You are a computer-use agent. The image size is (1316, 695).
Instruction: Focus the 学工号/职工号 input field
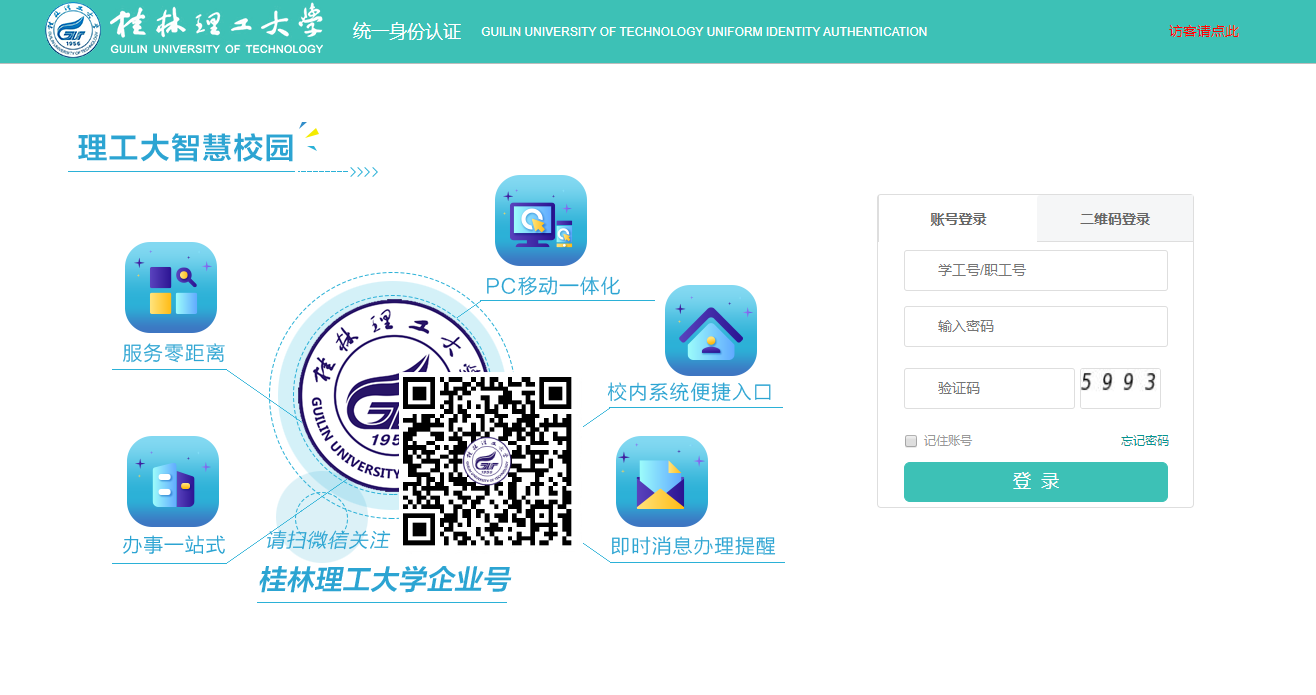point(1036,270)
